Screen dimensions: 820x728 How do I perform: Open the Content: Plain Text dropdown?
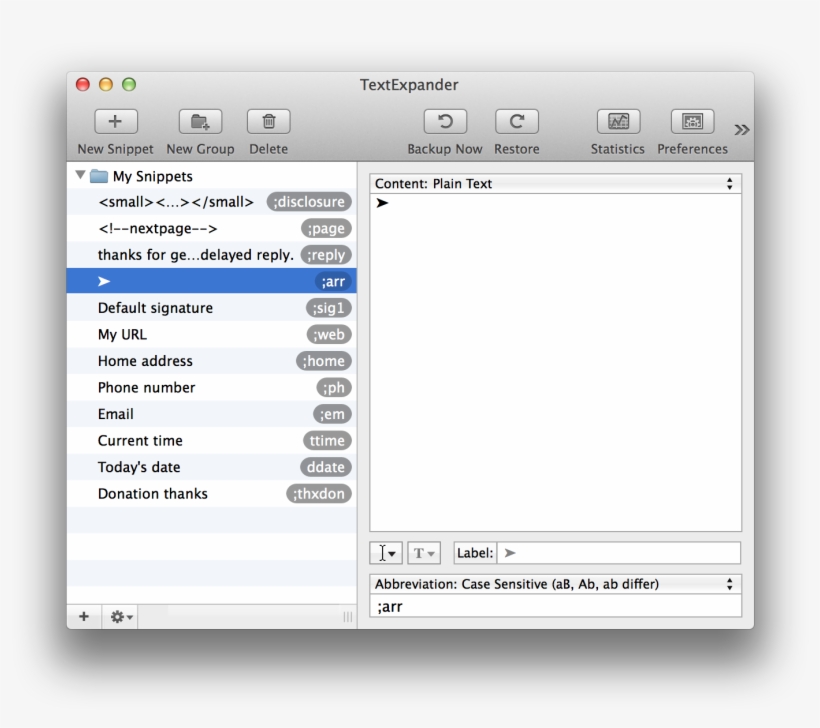(x=555, y=183)
